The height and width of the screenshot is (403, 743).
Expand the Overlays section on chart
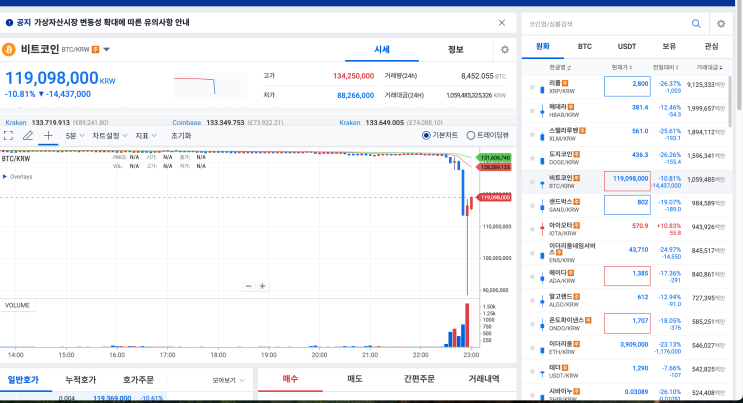click(18, 176)
